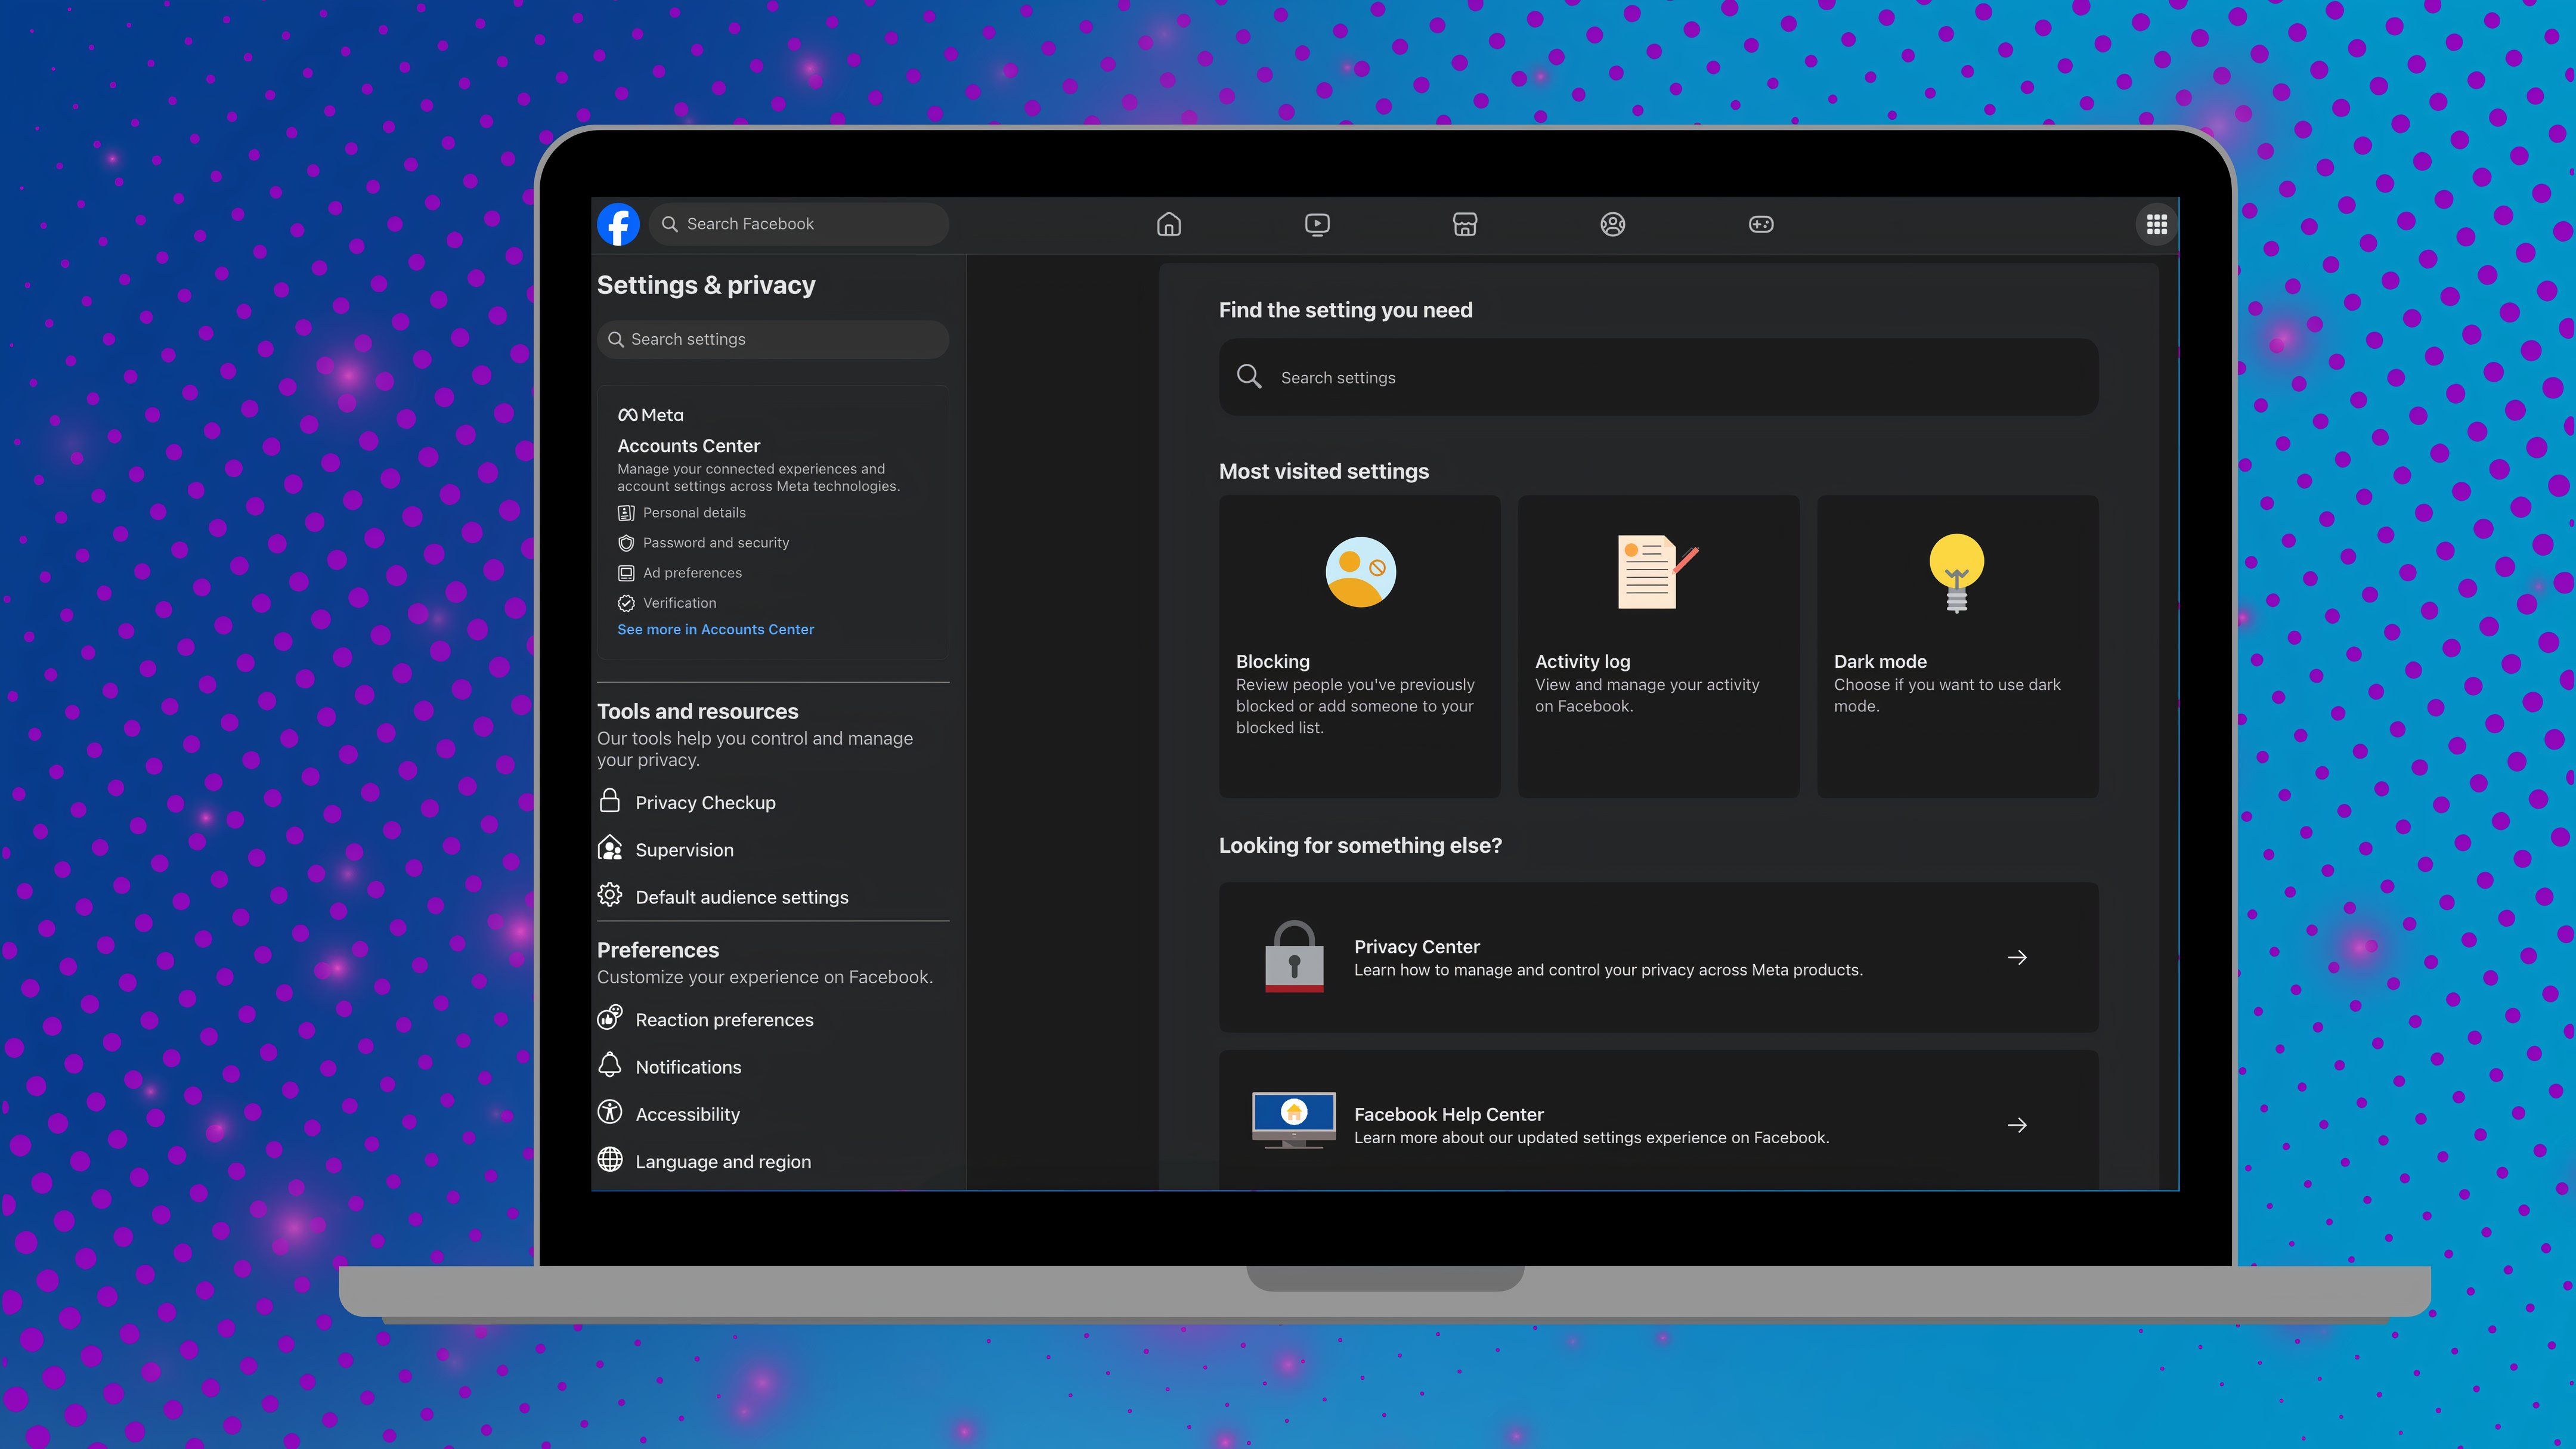Viewport: 2576px width, 1449px height.
Task: Open the Home feed icon
Action: (x=1168, y=224)
